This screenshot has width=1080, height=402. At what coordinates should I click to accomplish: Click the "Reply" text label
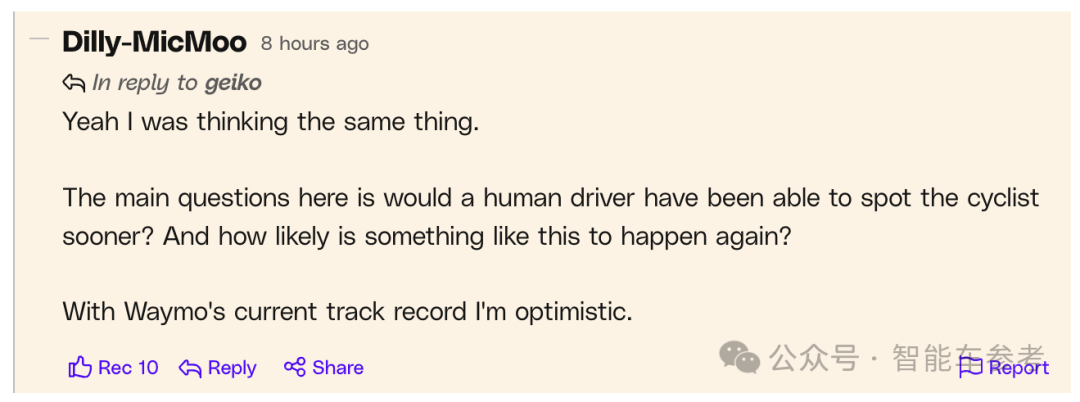pos(233,368)
